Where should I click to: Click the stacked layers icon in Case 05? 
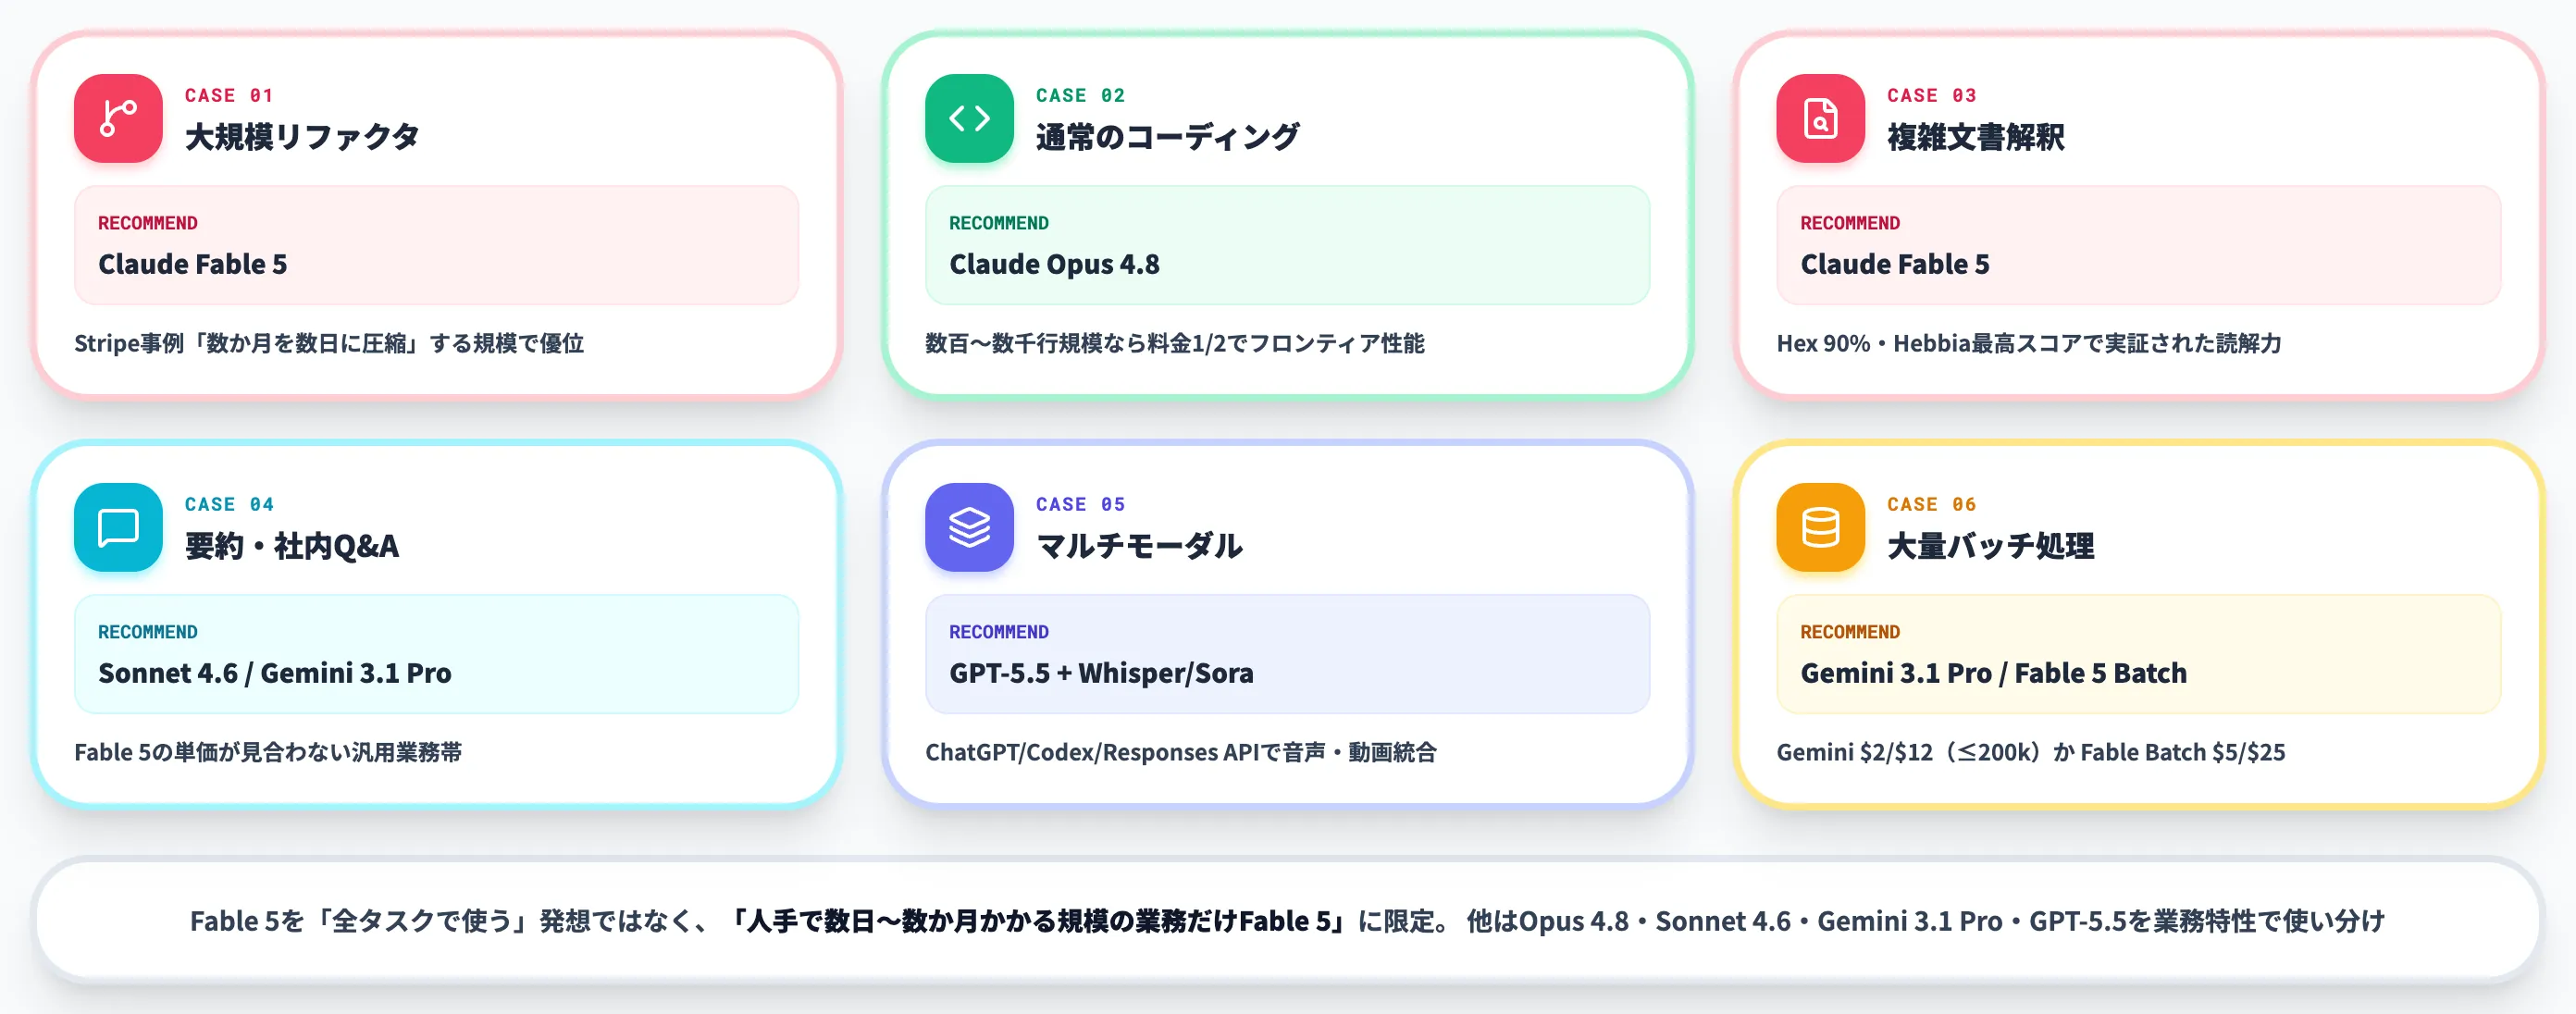pyautogui.click(x=969, y=527)
